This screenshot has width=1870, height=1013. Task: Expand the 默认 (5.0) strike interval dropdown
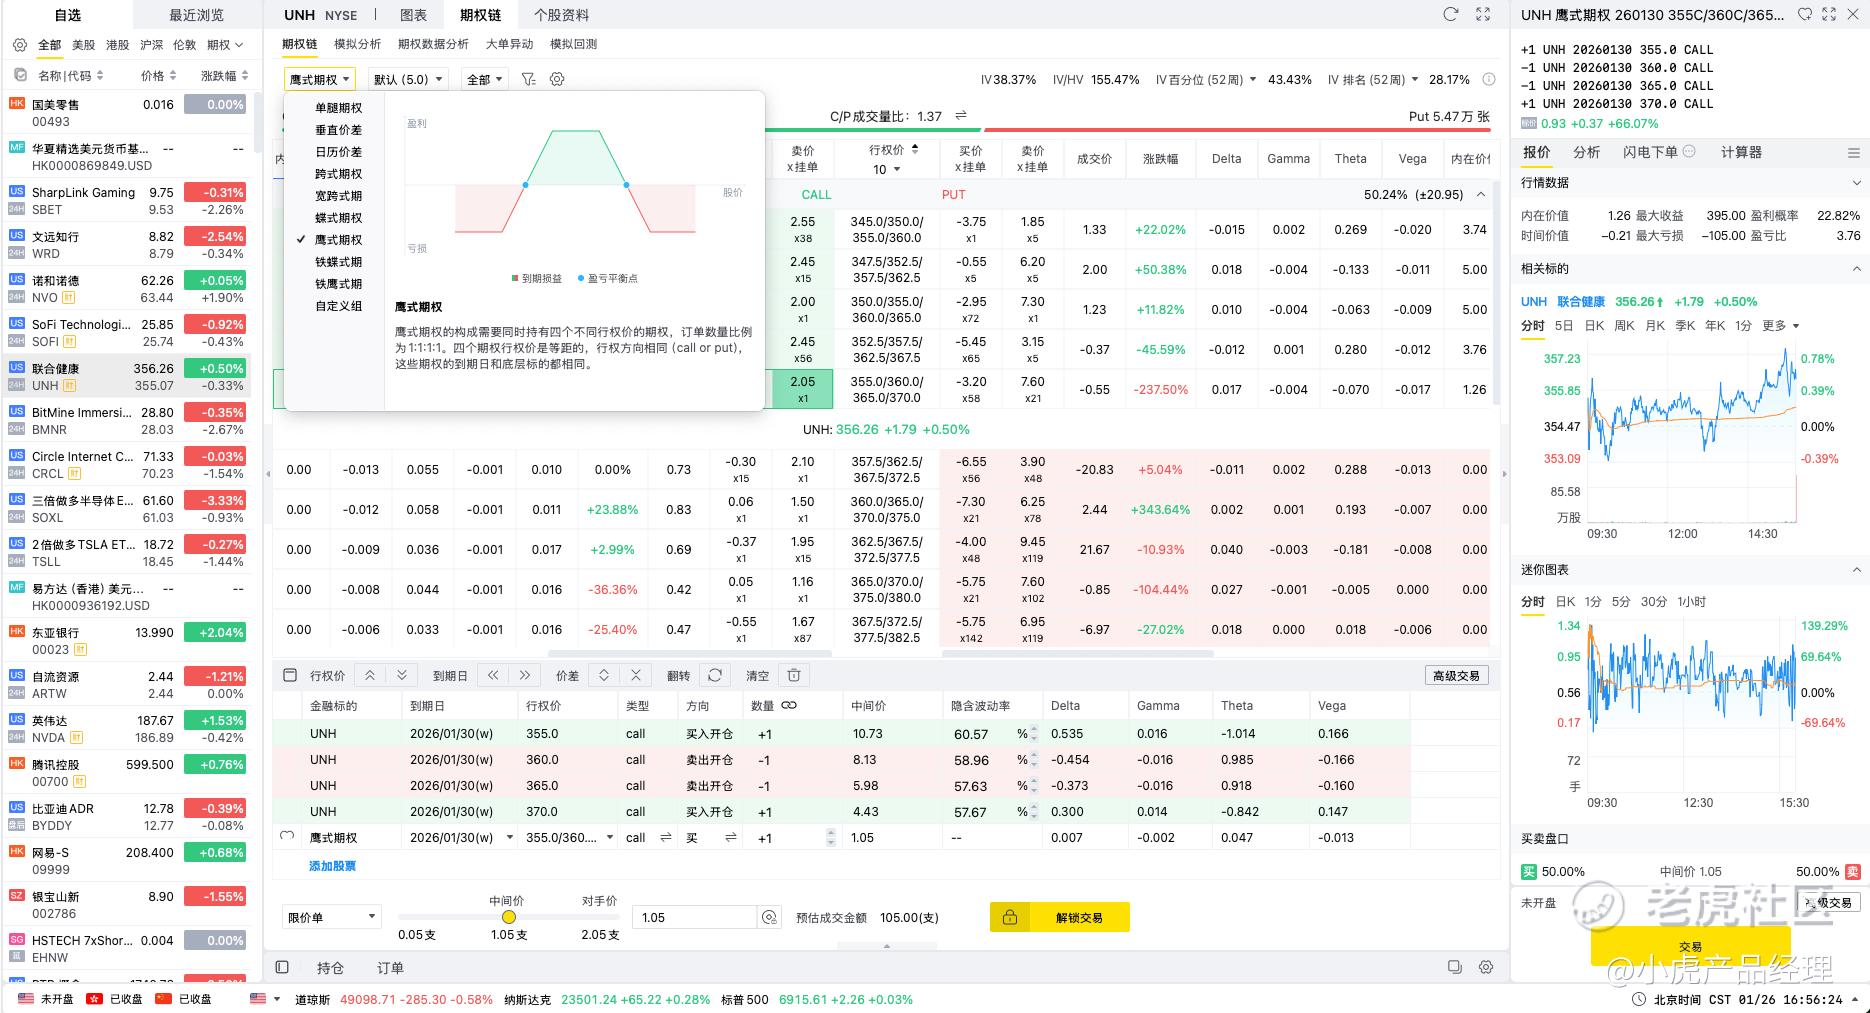pyautogui.click(x=408, y=79)
